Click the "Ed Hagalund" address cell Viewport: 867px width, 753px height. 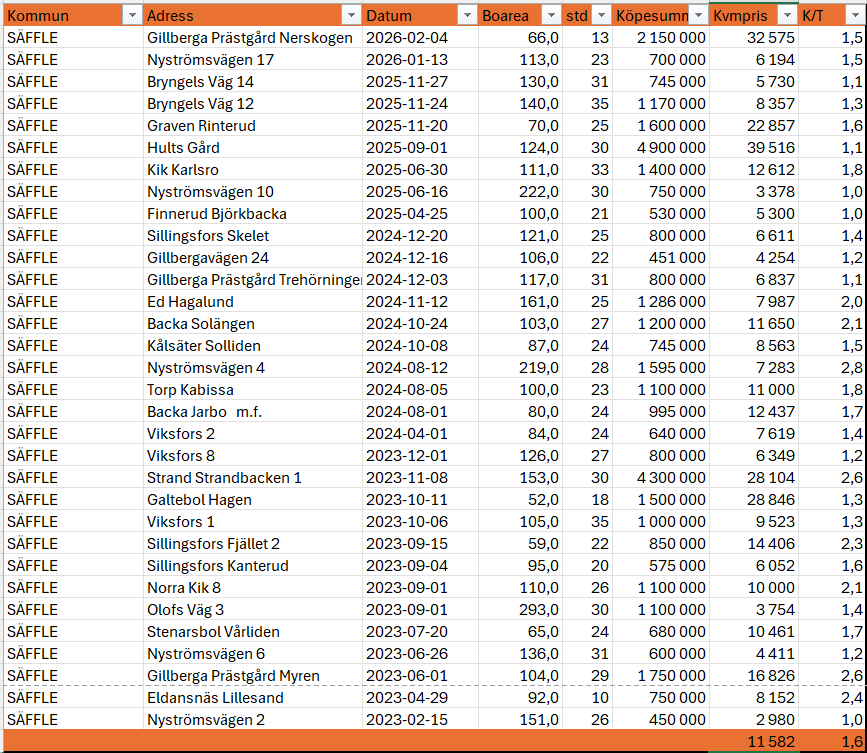coord(253,302)
